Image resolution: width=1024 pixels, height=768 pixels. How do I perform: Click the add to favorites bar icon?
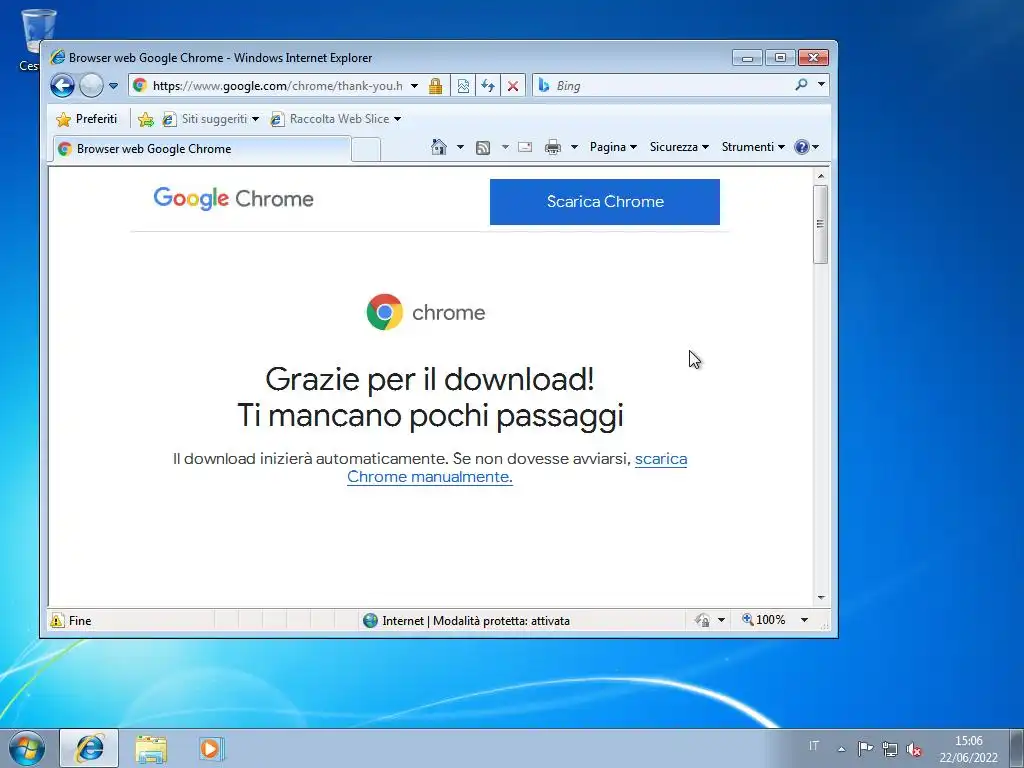click(146, 119)
